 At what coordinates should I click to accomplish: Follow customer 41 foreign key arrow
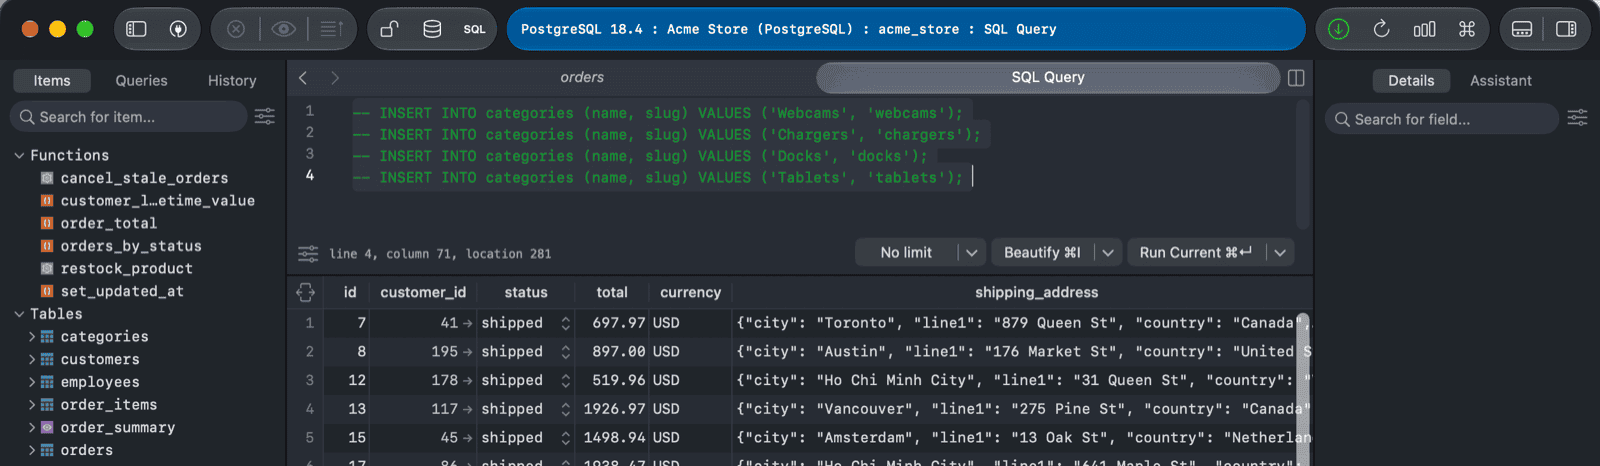click(467, 323)
